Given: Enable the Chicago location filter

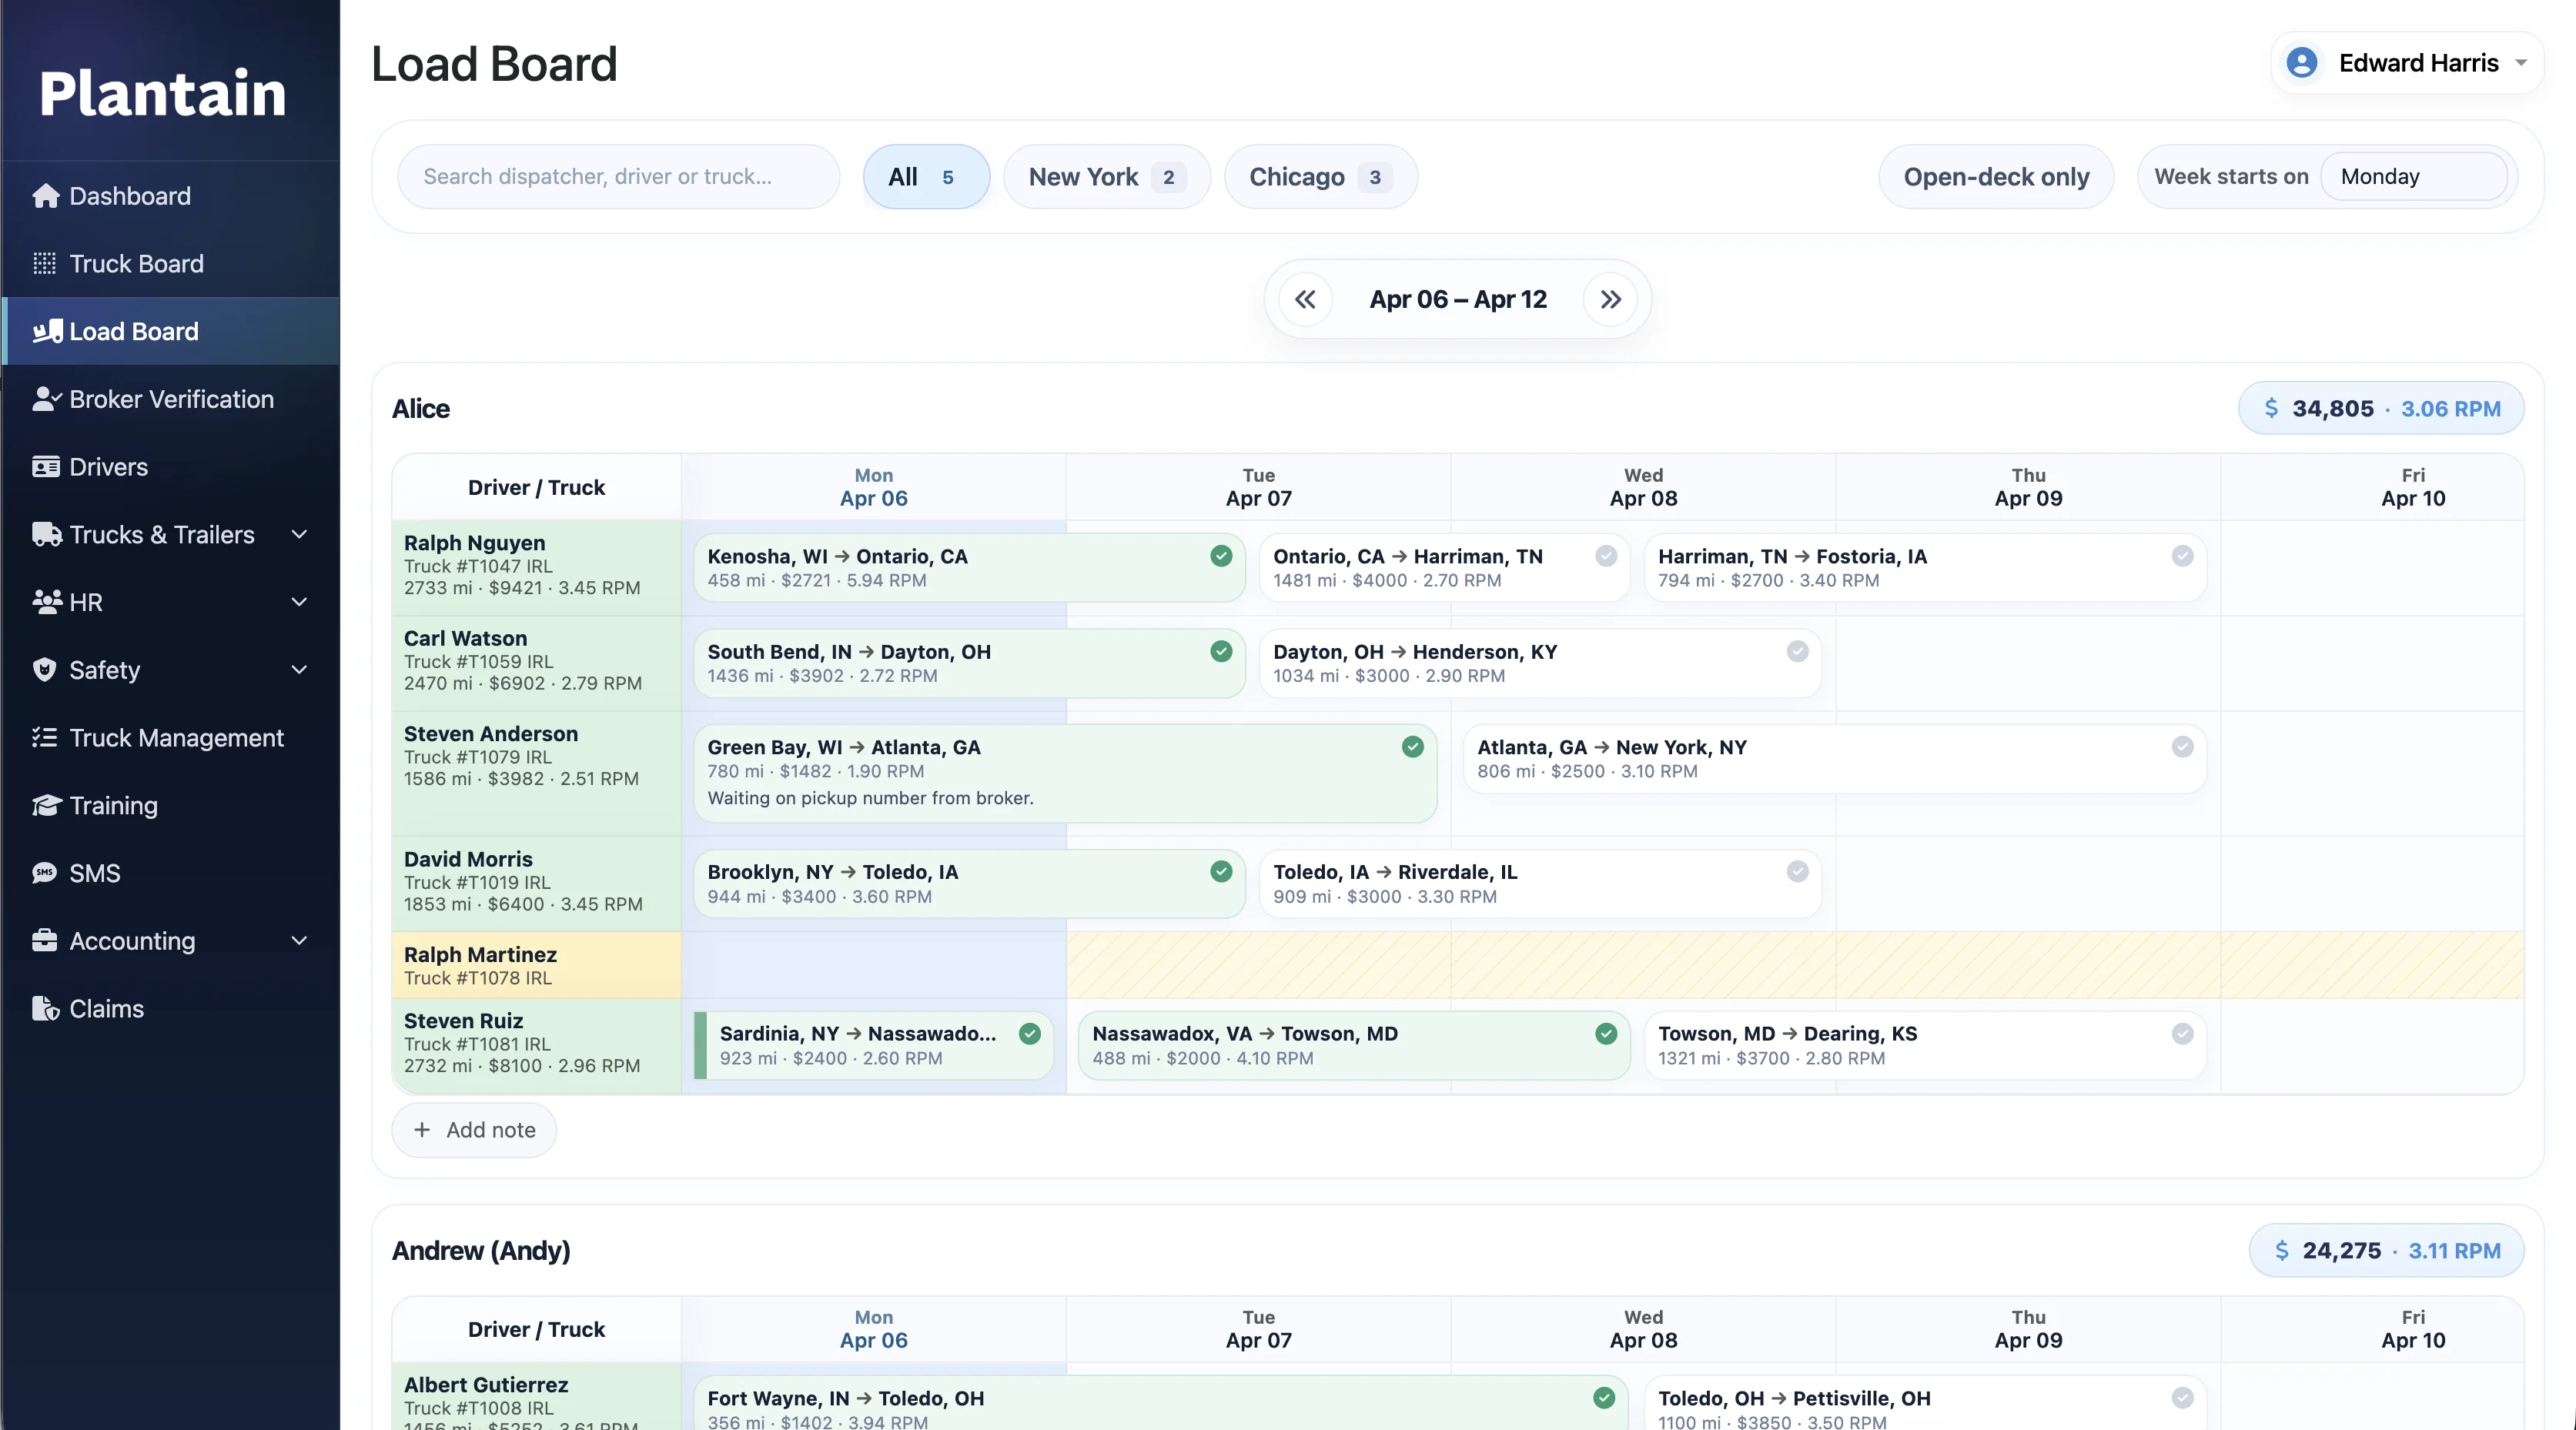Looking at the screenshot, I should (1319, 176).
